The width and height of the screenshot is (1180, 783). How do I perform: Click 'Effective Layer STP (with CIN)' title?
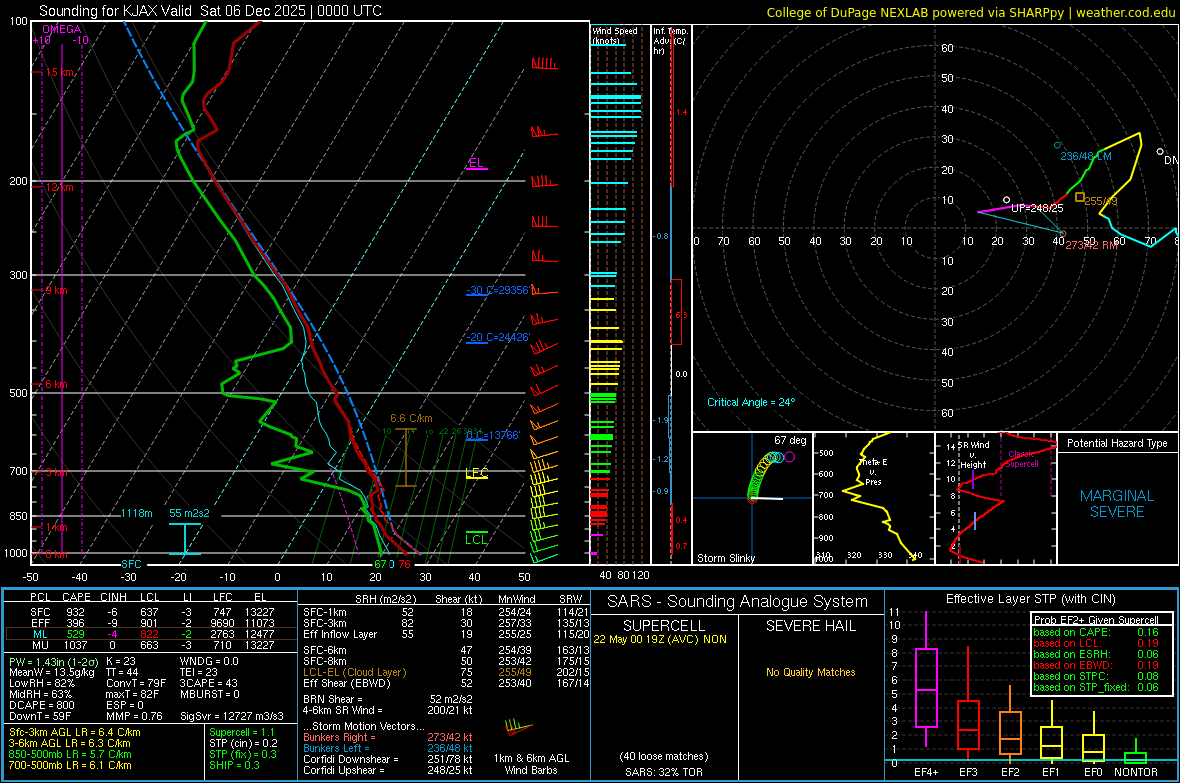1030,599
